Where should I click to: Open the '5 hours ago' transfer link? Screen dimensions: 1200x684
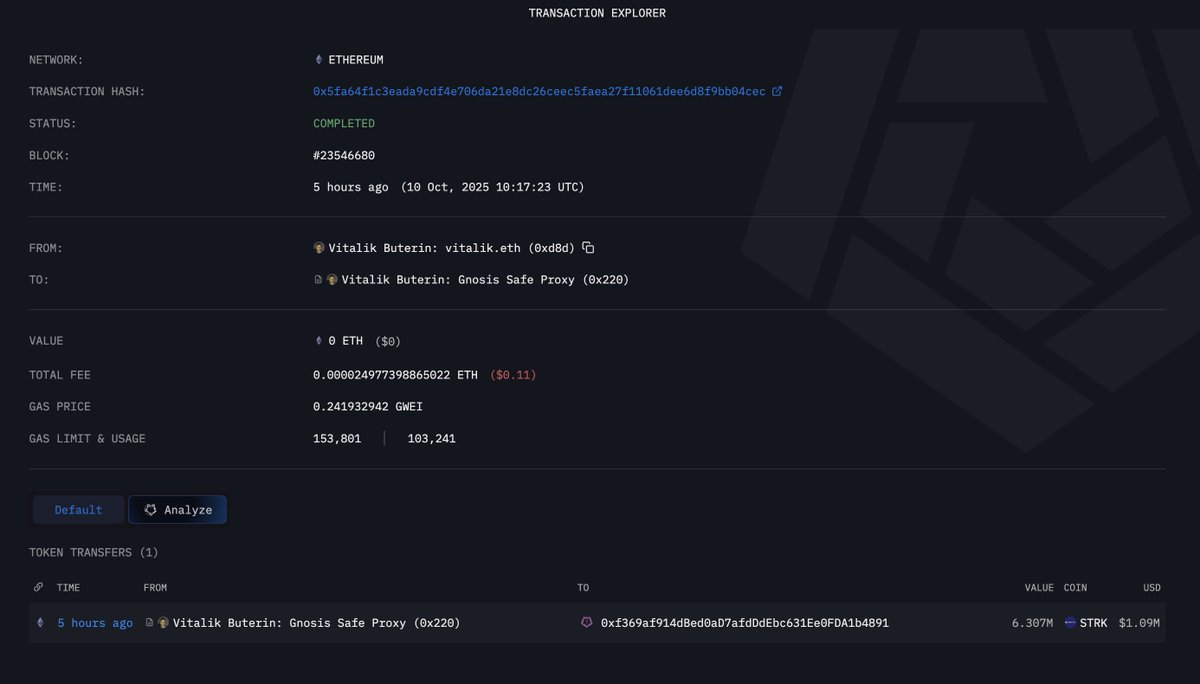point(95,623)
